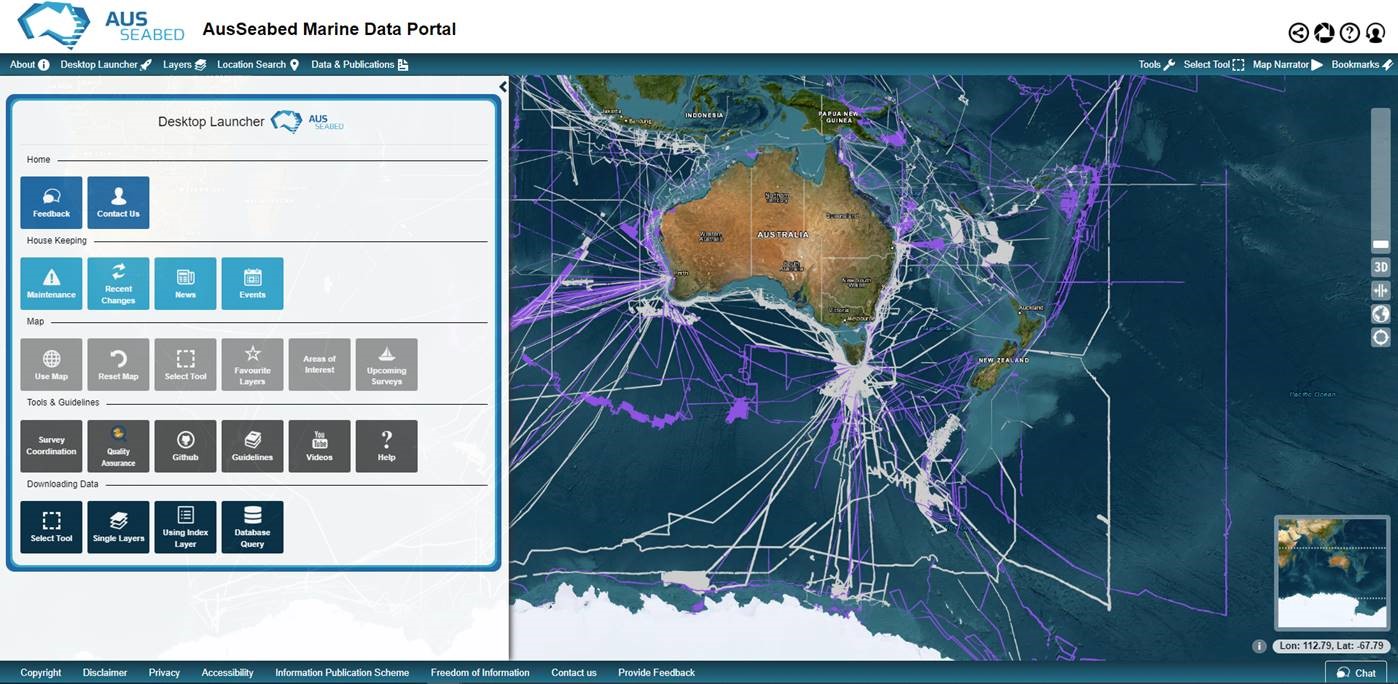Click the share icon in the header

(x=1298, y=33)
